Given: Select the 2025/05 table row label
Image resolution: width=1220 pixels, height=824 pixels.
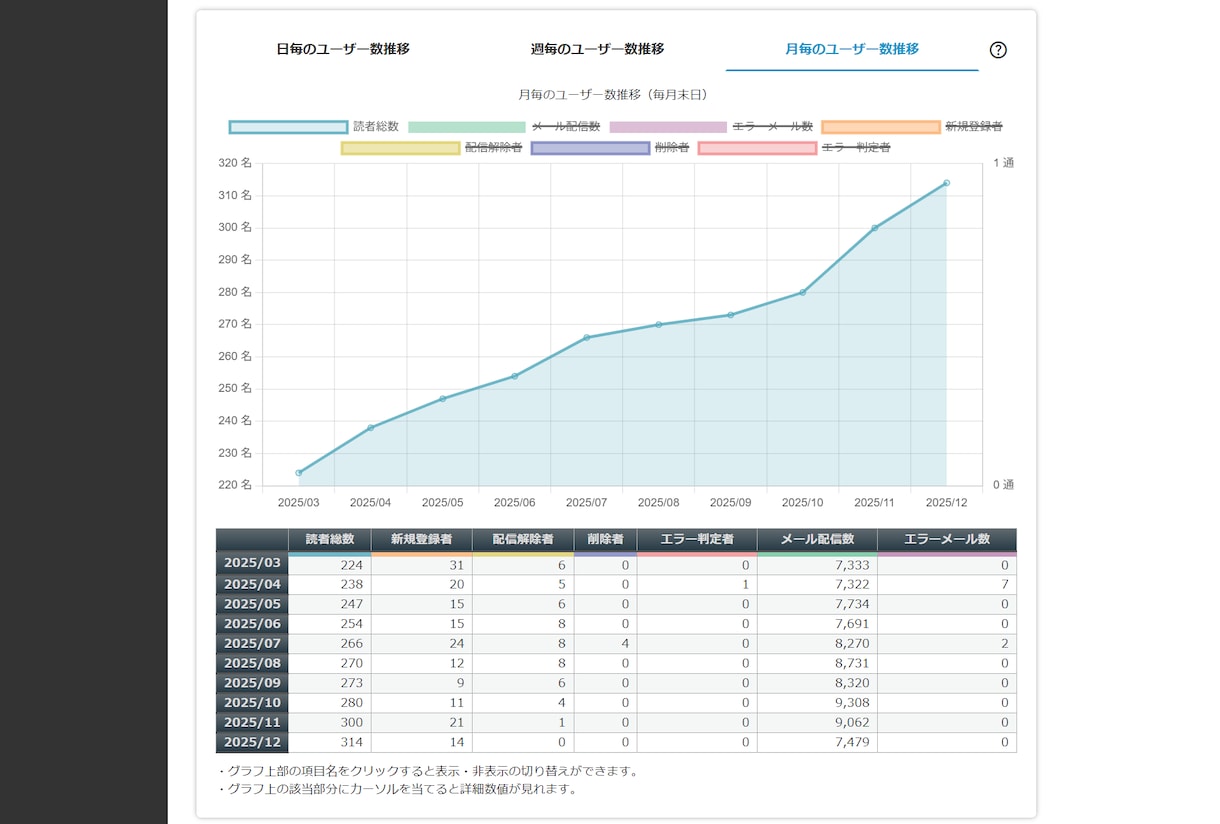Looking at the screenshot, I should coord(252,604).
